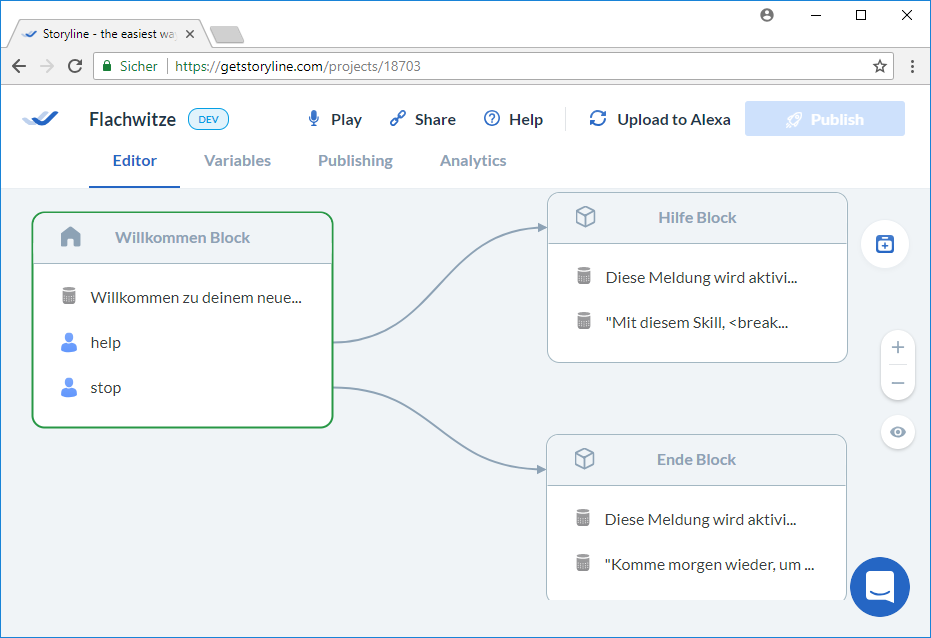The image size is (931, 638).
Task: Select the user 'help' step
Action: click(105, 343)
